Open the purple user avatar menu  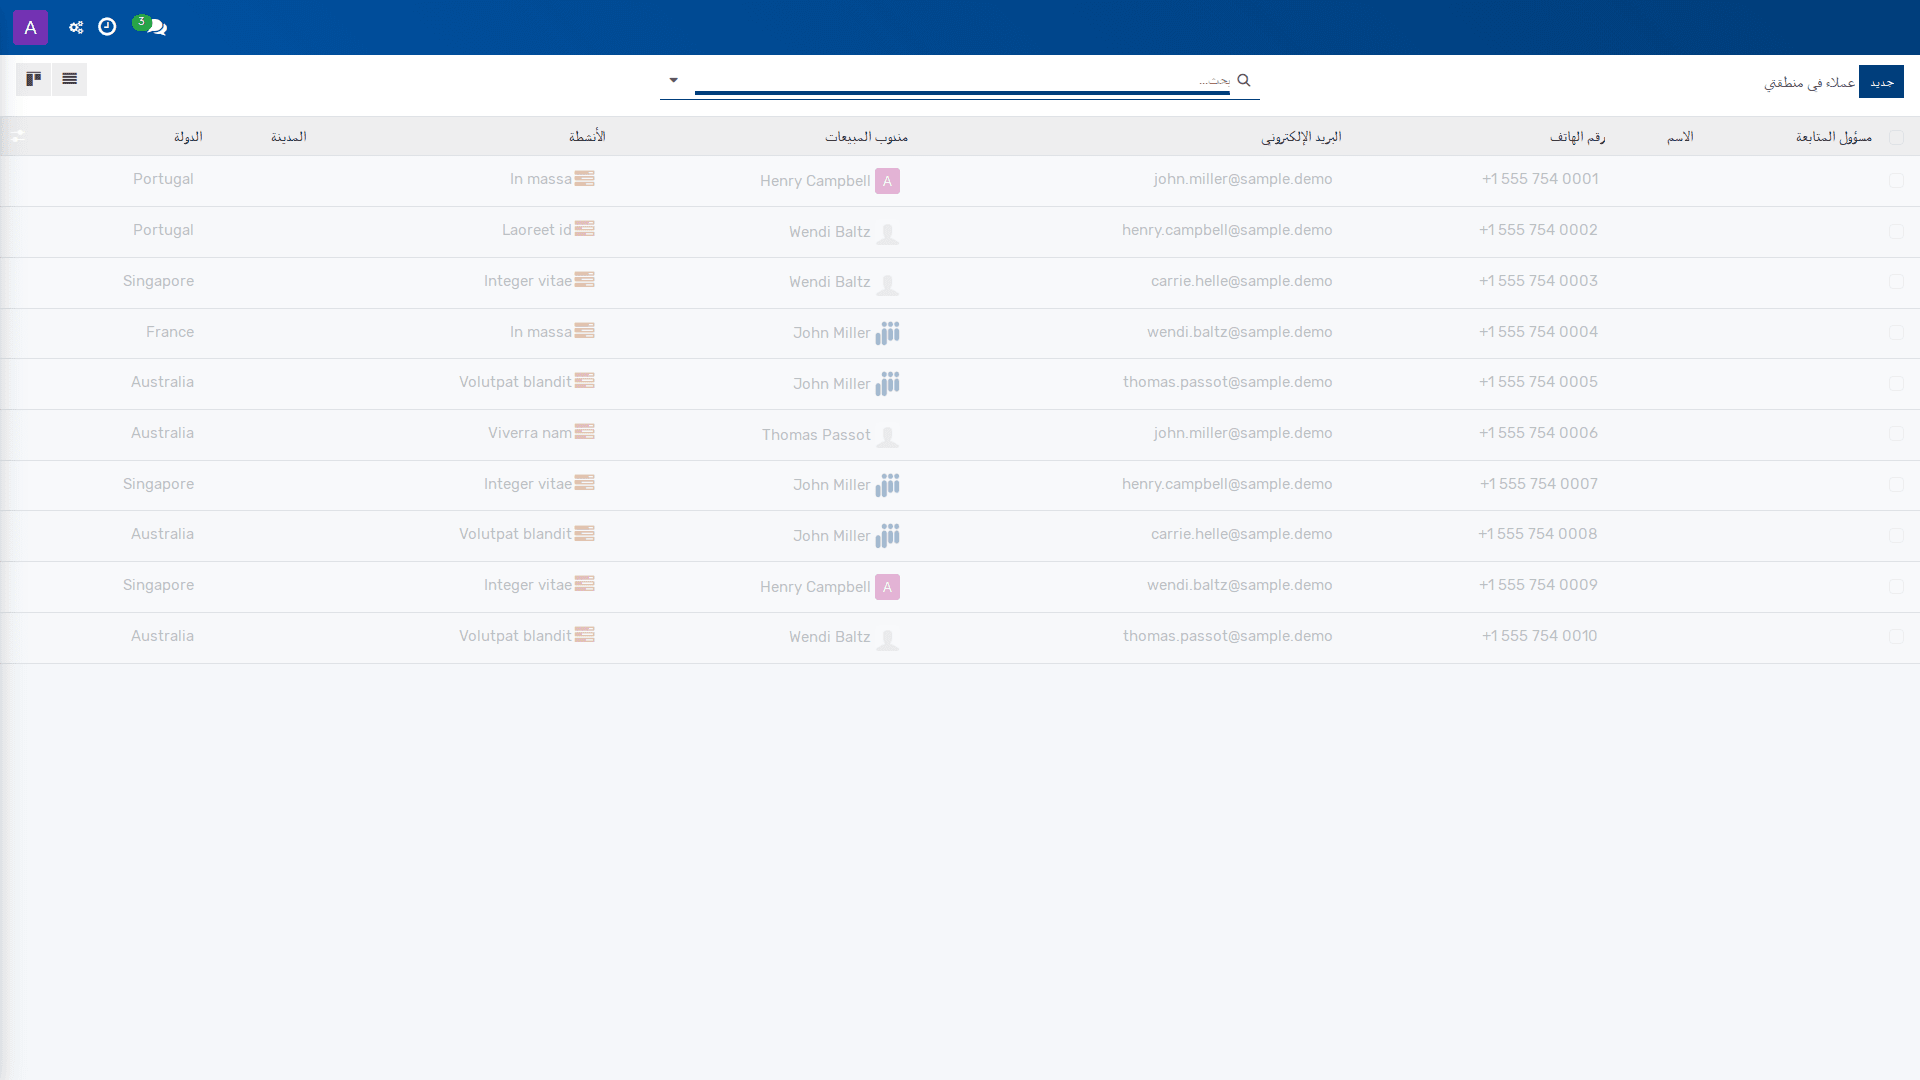click(x=30, y=27)
